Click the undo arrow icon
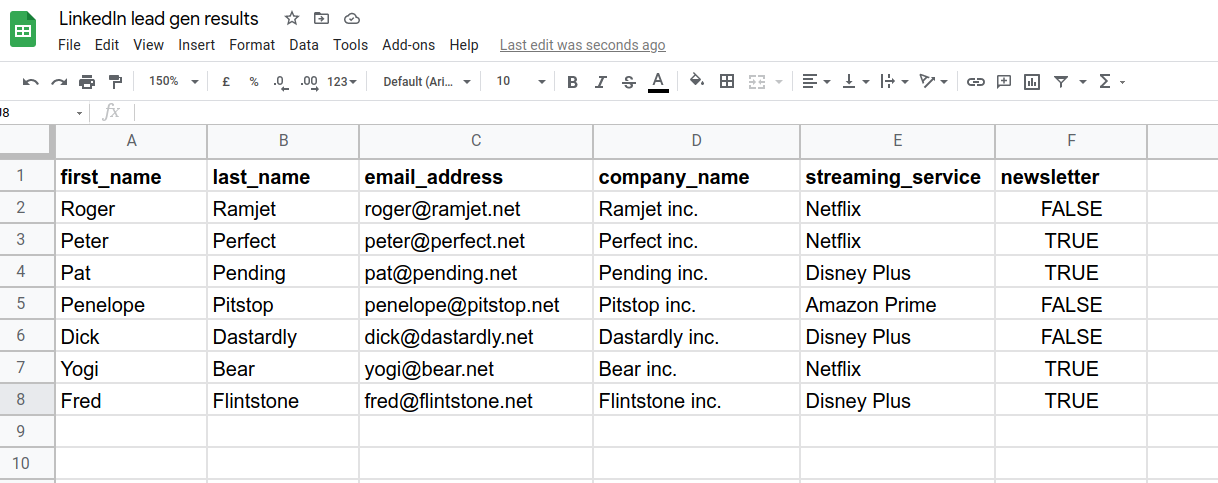 pyautogui.click(x=31, y=82)
